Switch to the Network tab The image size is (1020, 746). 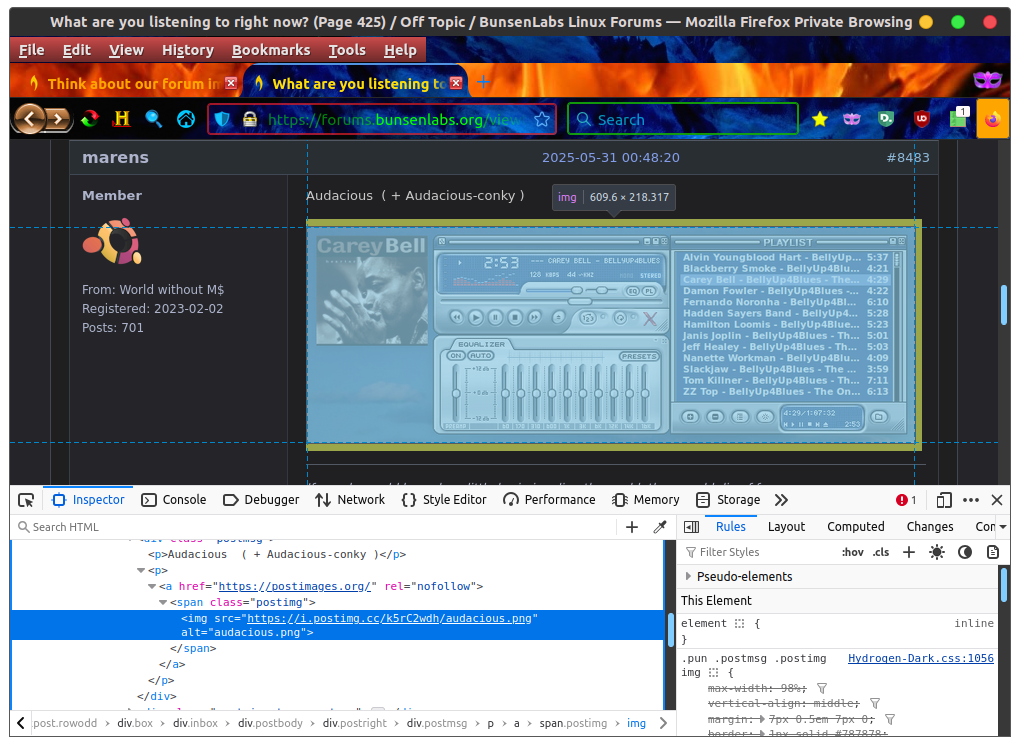click(350, 500)
